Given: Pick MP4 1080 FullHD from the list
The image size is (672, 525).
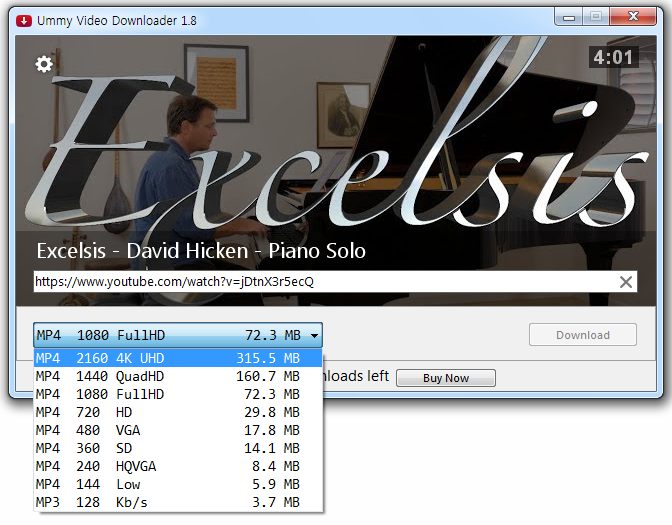Looking at the screenshot, I should pos(178,394).
